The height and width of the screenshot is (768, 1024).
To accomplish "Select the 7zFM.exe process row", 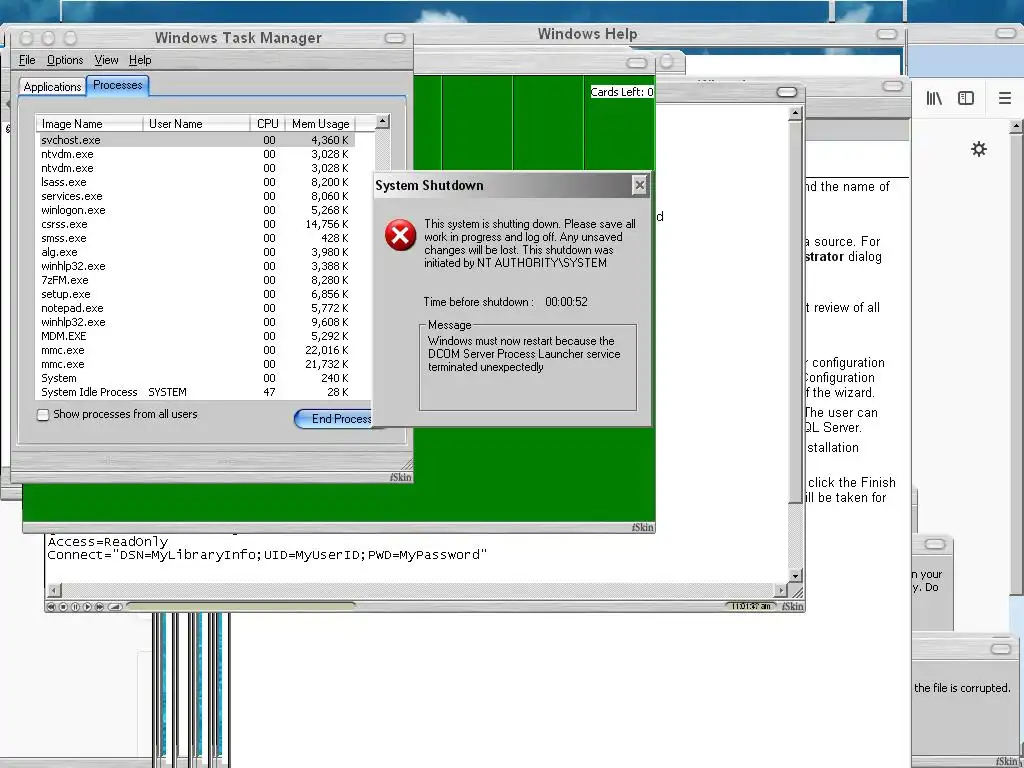I will point(196,280).
